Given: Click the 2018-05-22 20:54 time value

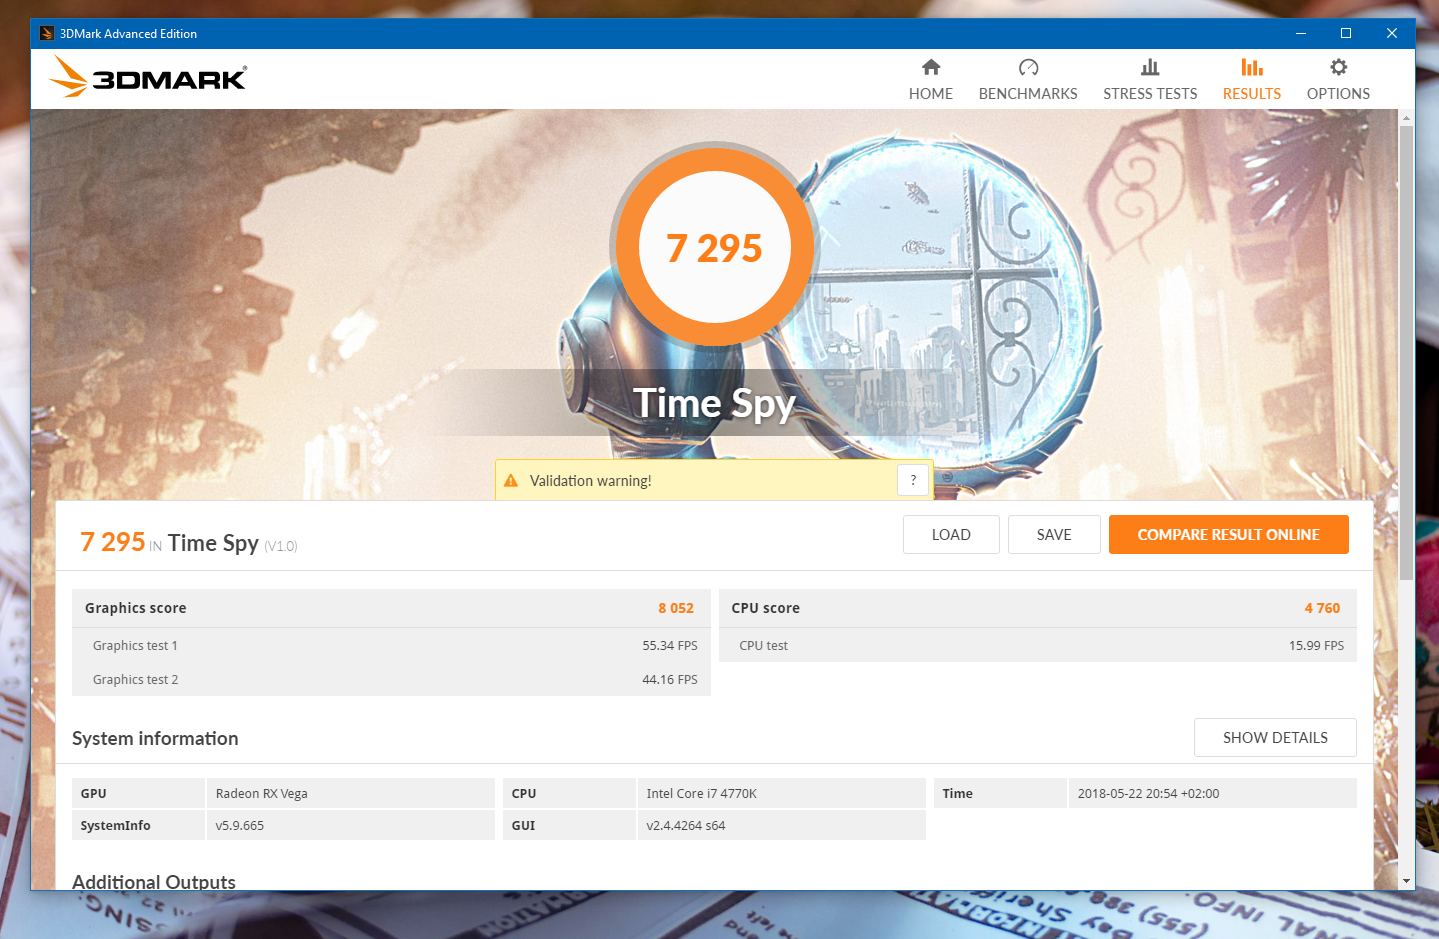Looking at the screenshot, I should [x=1148, y=794].
